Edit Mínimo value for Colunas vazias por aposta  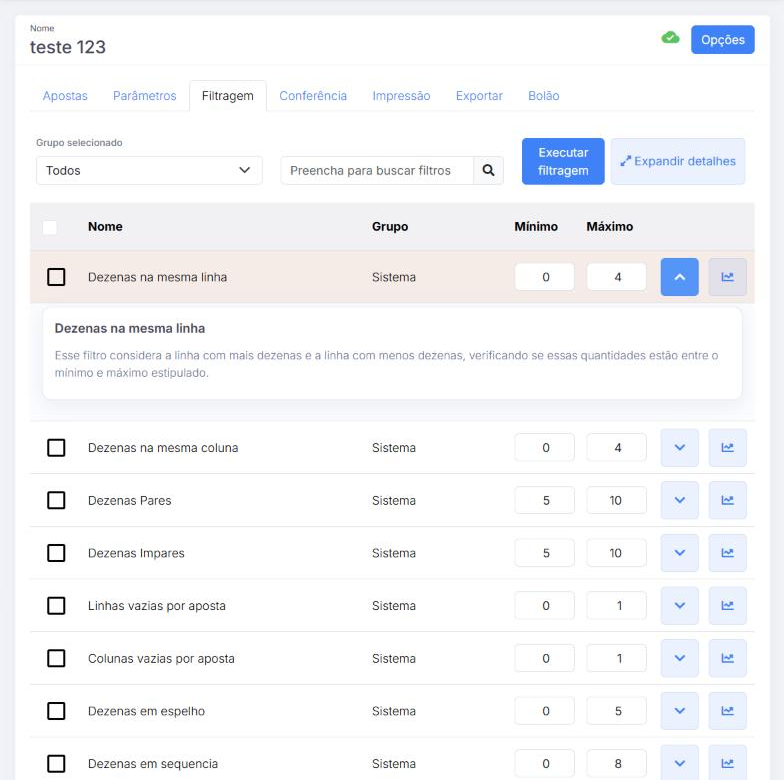(544, 658)
